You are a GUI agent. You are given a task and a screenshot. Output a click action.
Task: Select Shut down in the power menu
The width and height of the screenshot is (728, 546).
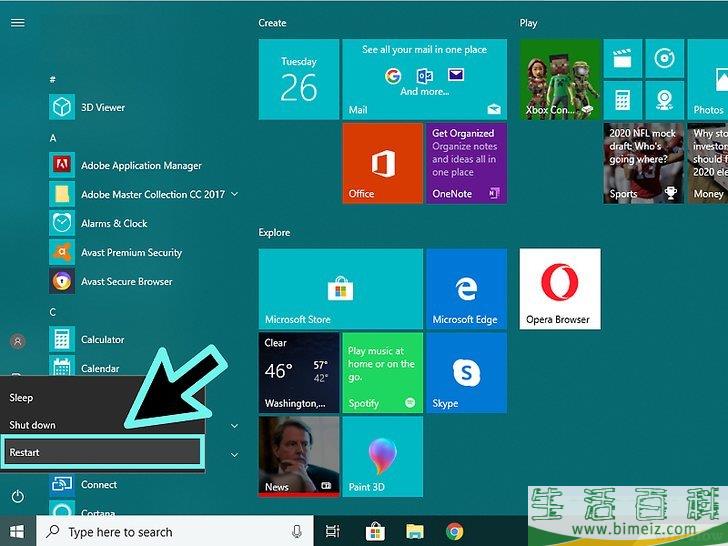(x=32, y=425)
